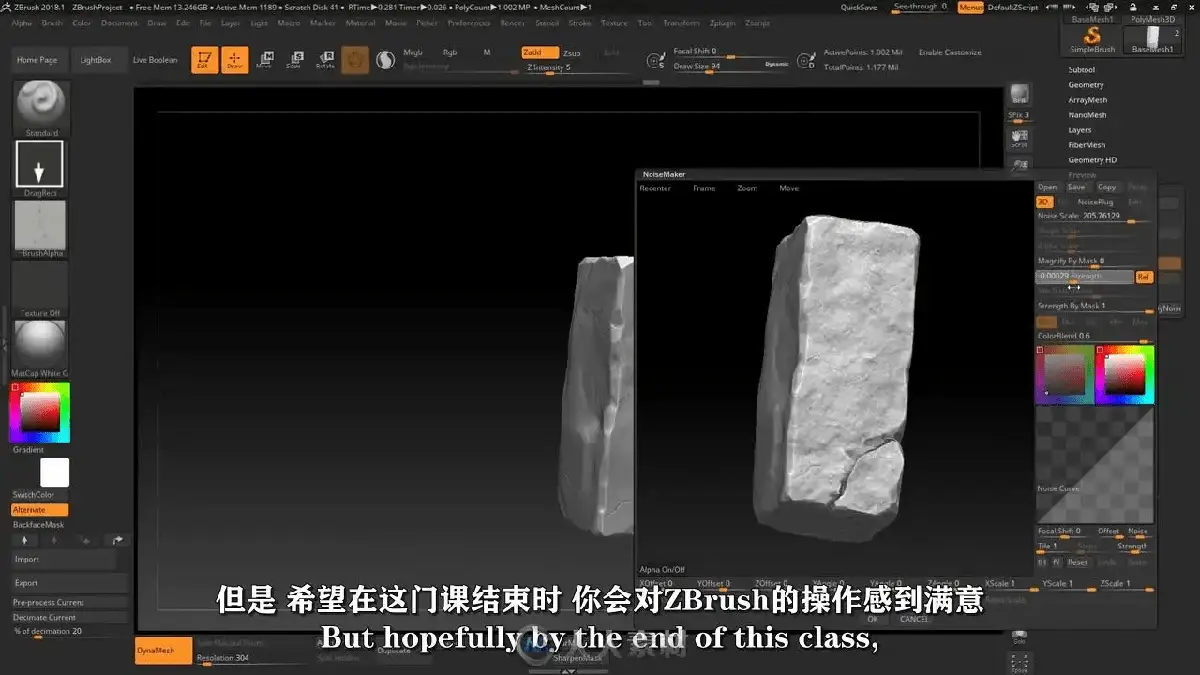Open the Document menu

[120, 22]
